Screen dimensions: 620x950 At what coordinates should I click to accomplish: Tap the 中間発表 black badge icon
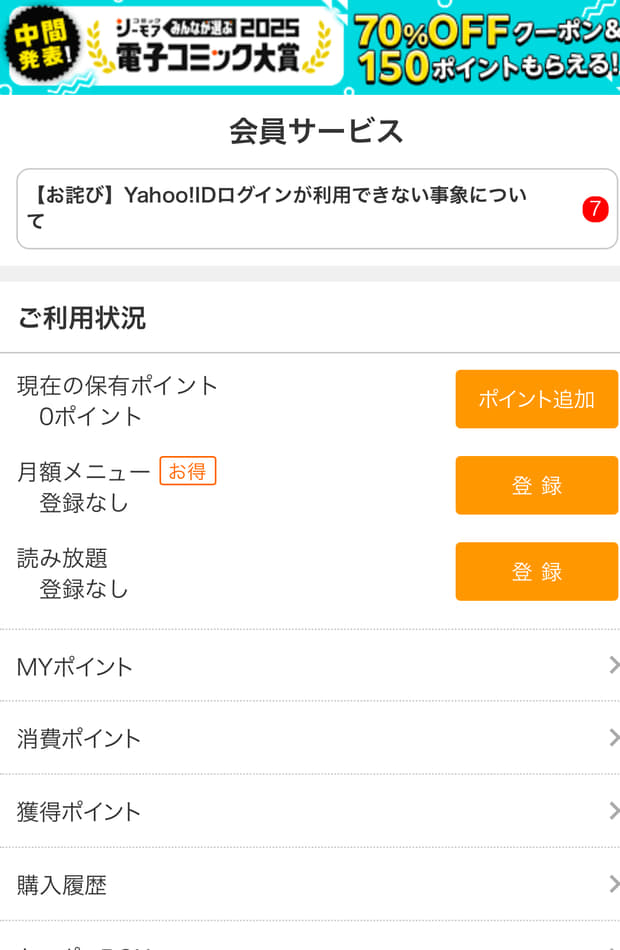coord(42,45)
